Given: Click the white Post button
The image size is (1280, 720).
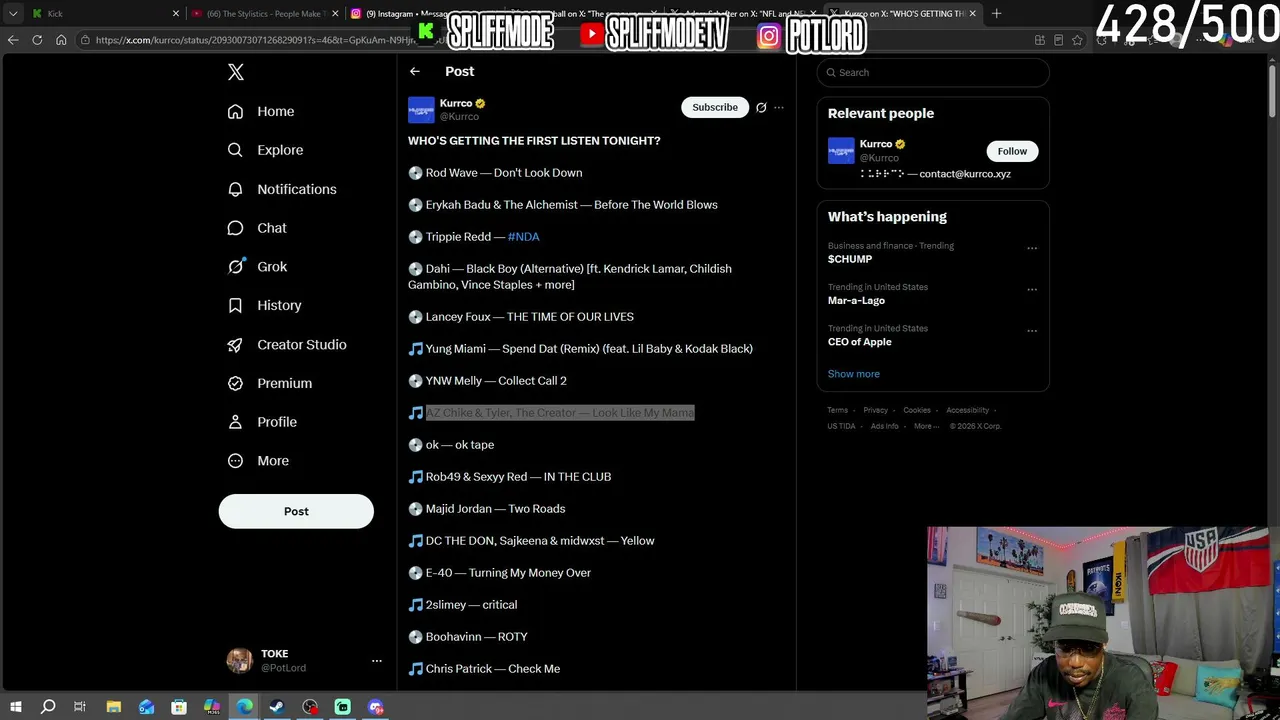Looking at the screenshot, I should click(x=296, y=511).
